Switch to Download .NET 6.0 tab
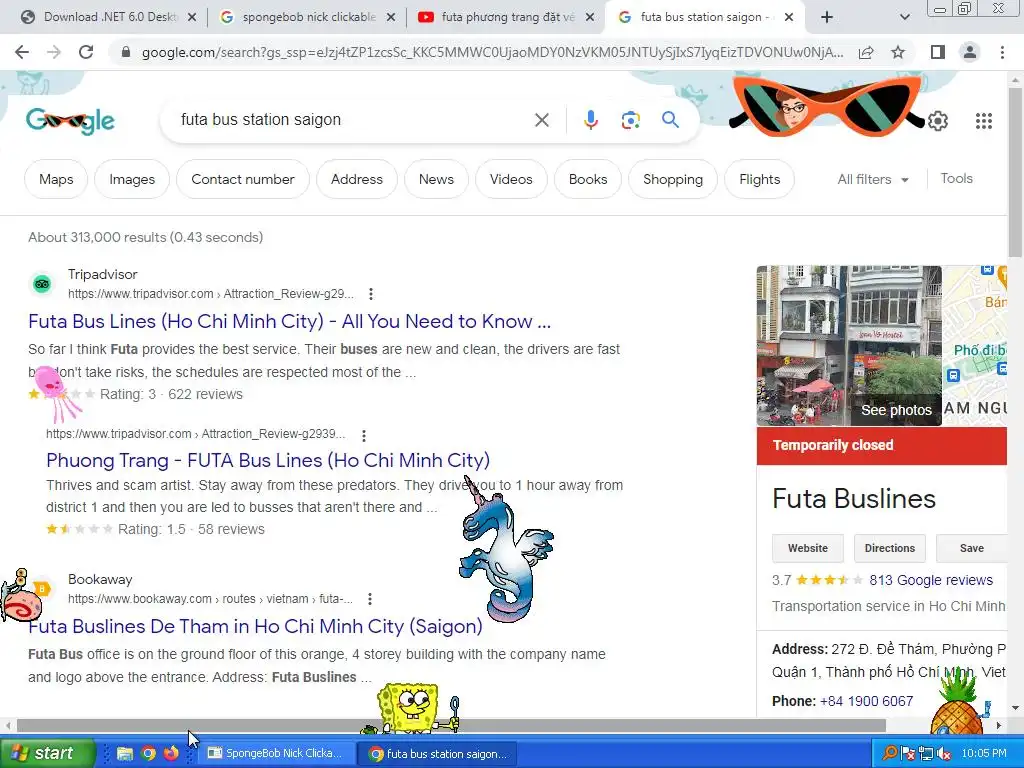1024x768 pixels. tap(108, 17)
